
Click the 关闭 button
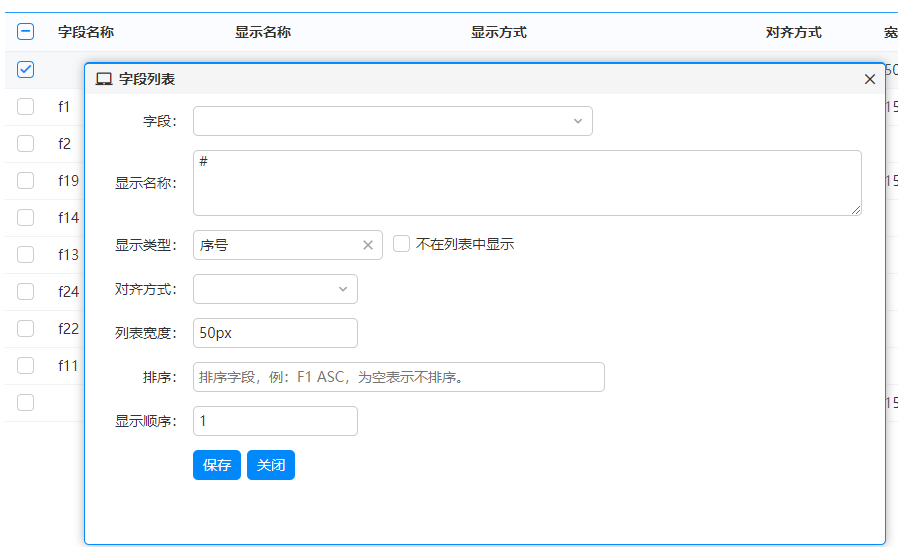[x=271, y=465]
